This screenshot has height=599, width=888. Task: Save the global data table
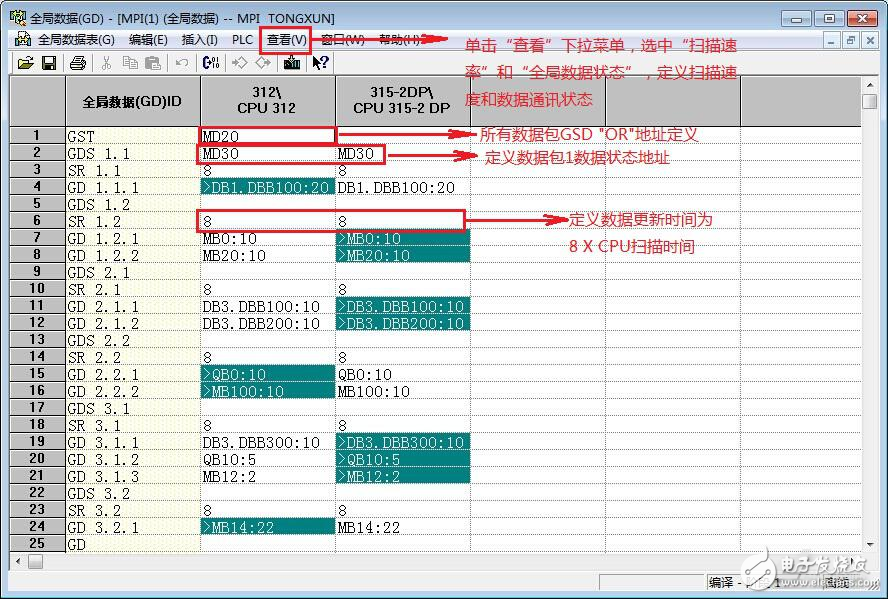click(x=48, y=63)
